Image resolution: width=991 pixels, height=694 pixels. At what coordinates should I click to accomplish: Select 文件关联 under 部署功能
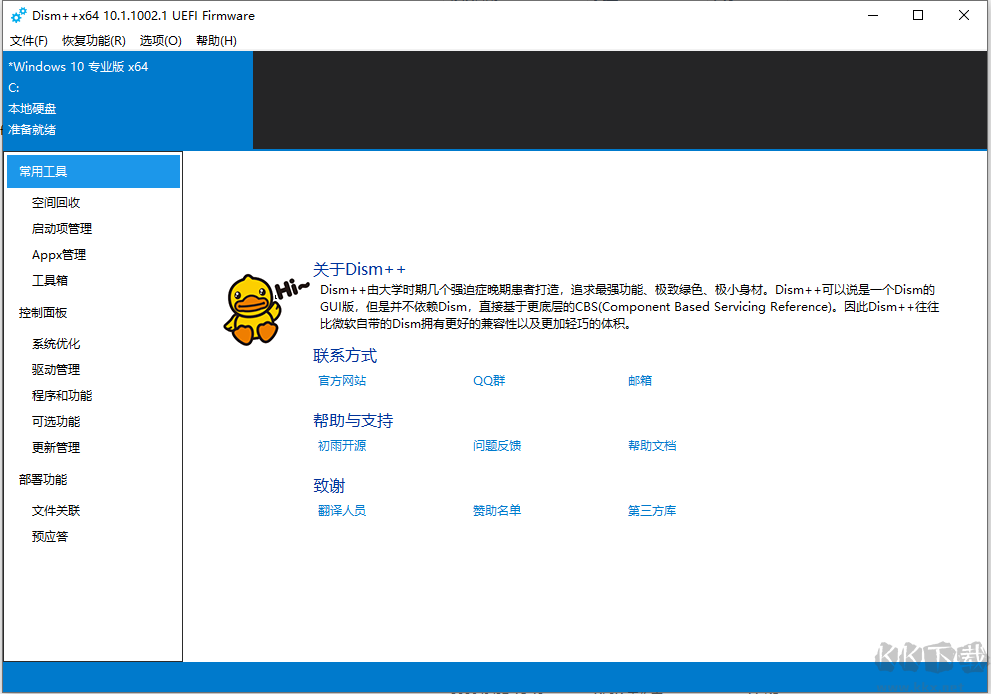pos(55,510)
